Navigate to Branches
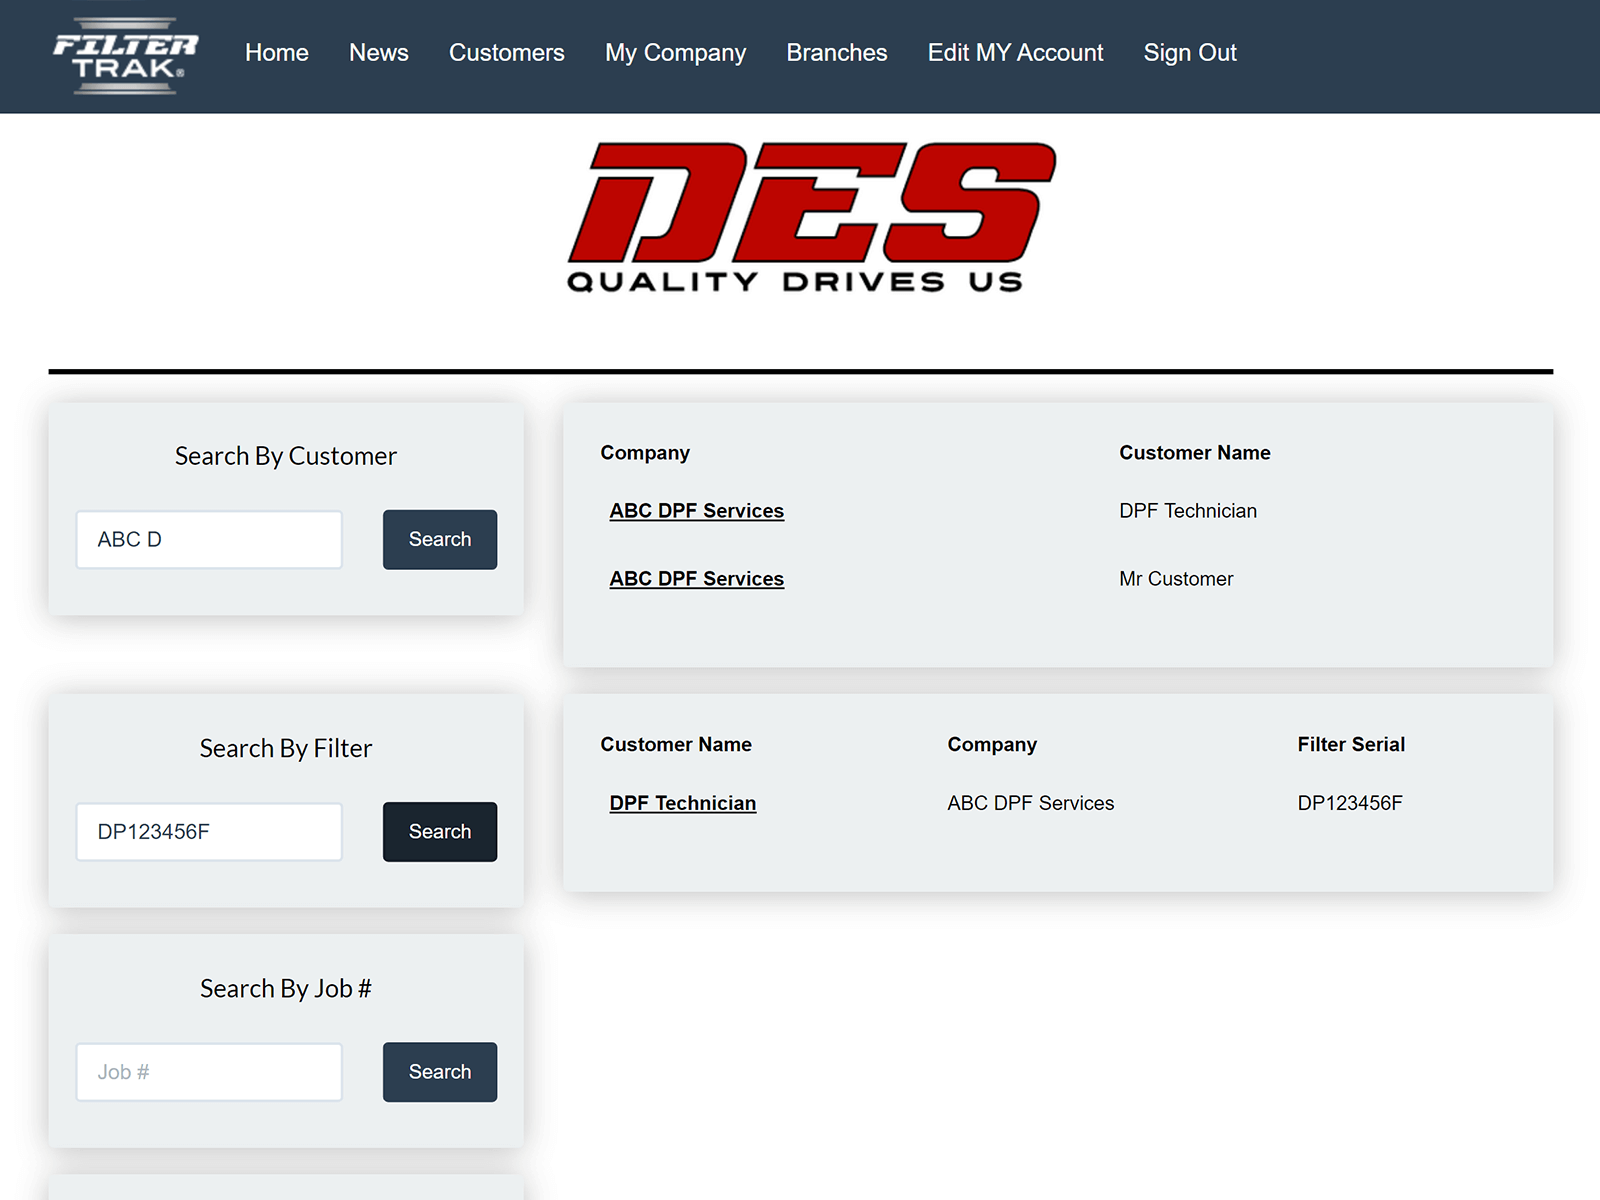Screen dimensions: 1600x1200 (837, 53)
